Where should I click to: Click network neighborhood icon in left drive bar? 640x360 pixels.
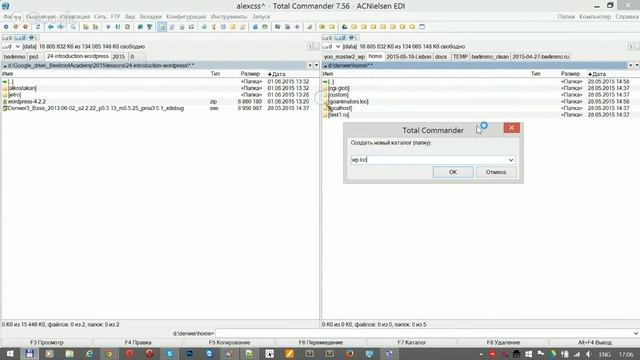[32, 38]
